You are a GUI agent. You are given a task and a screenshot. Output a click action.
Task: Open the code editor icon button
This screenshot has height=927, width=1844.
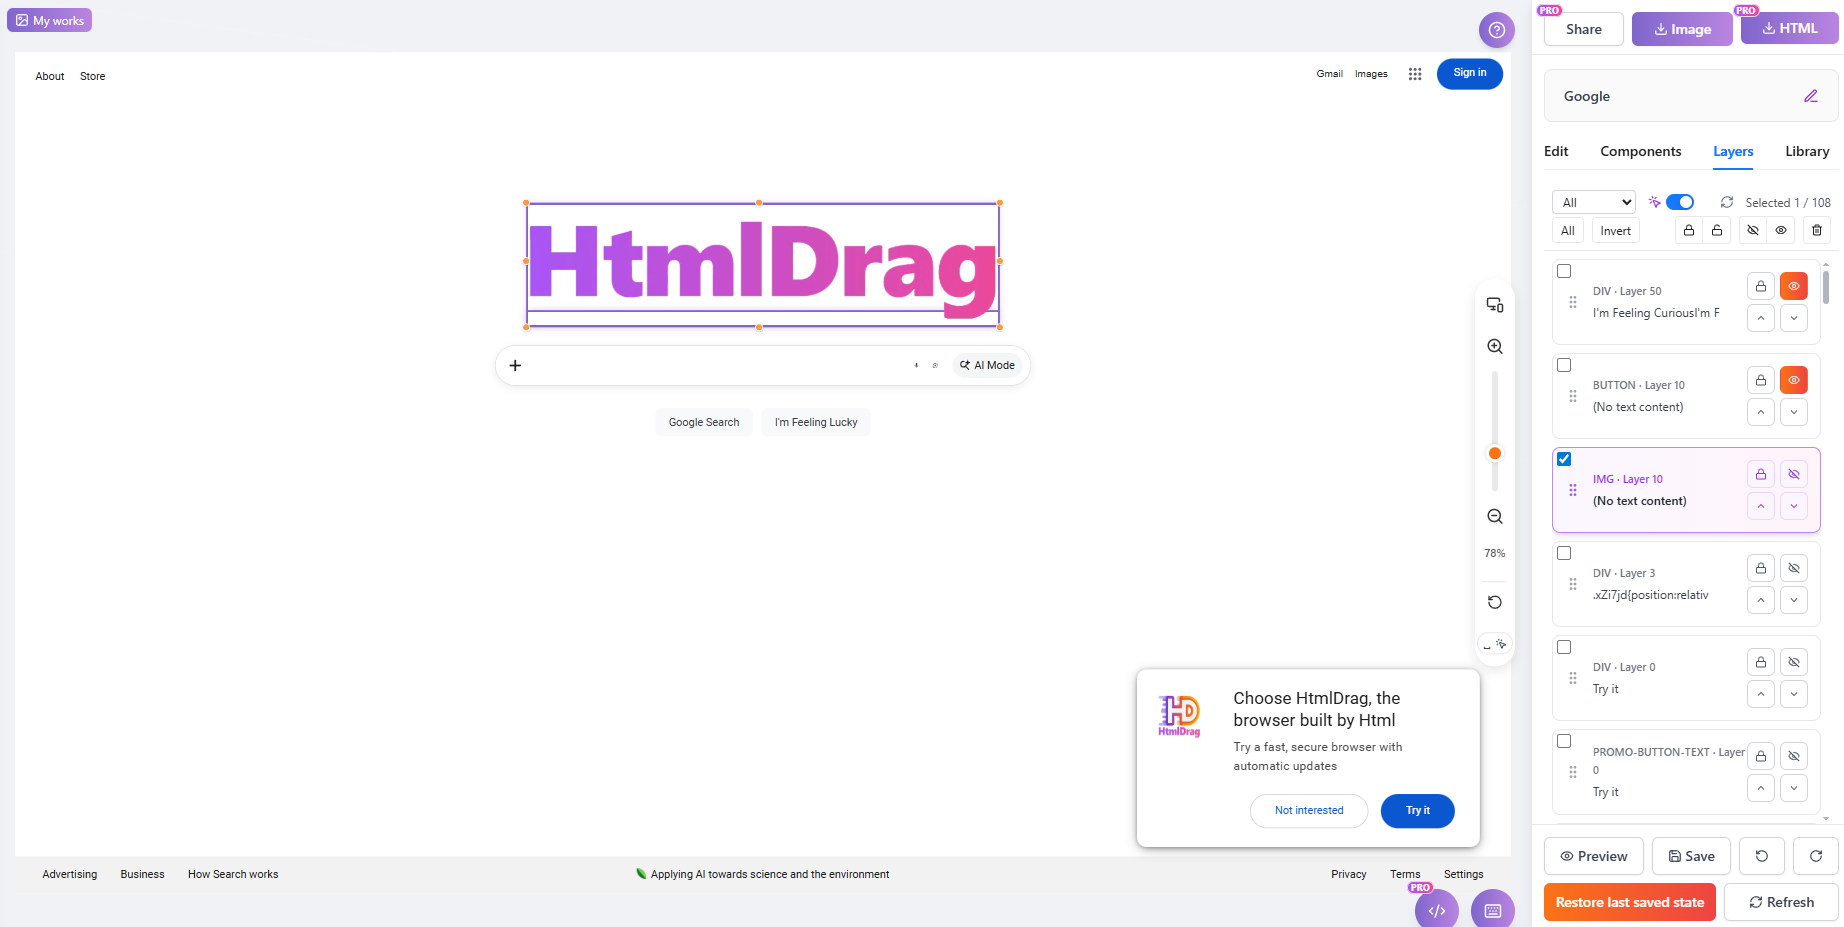(x=1437, y=910)
